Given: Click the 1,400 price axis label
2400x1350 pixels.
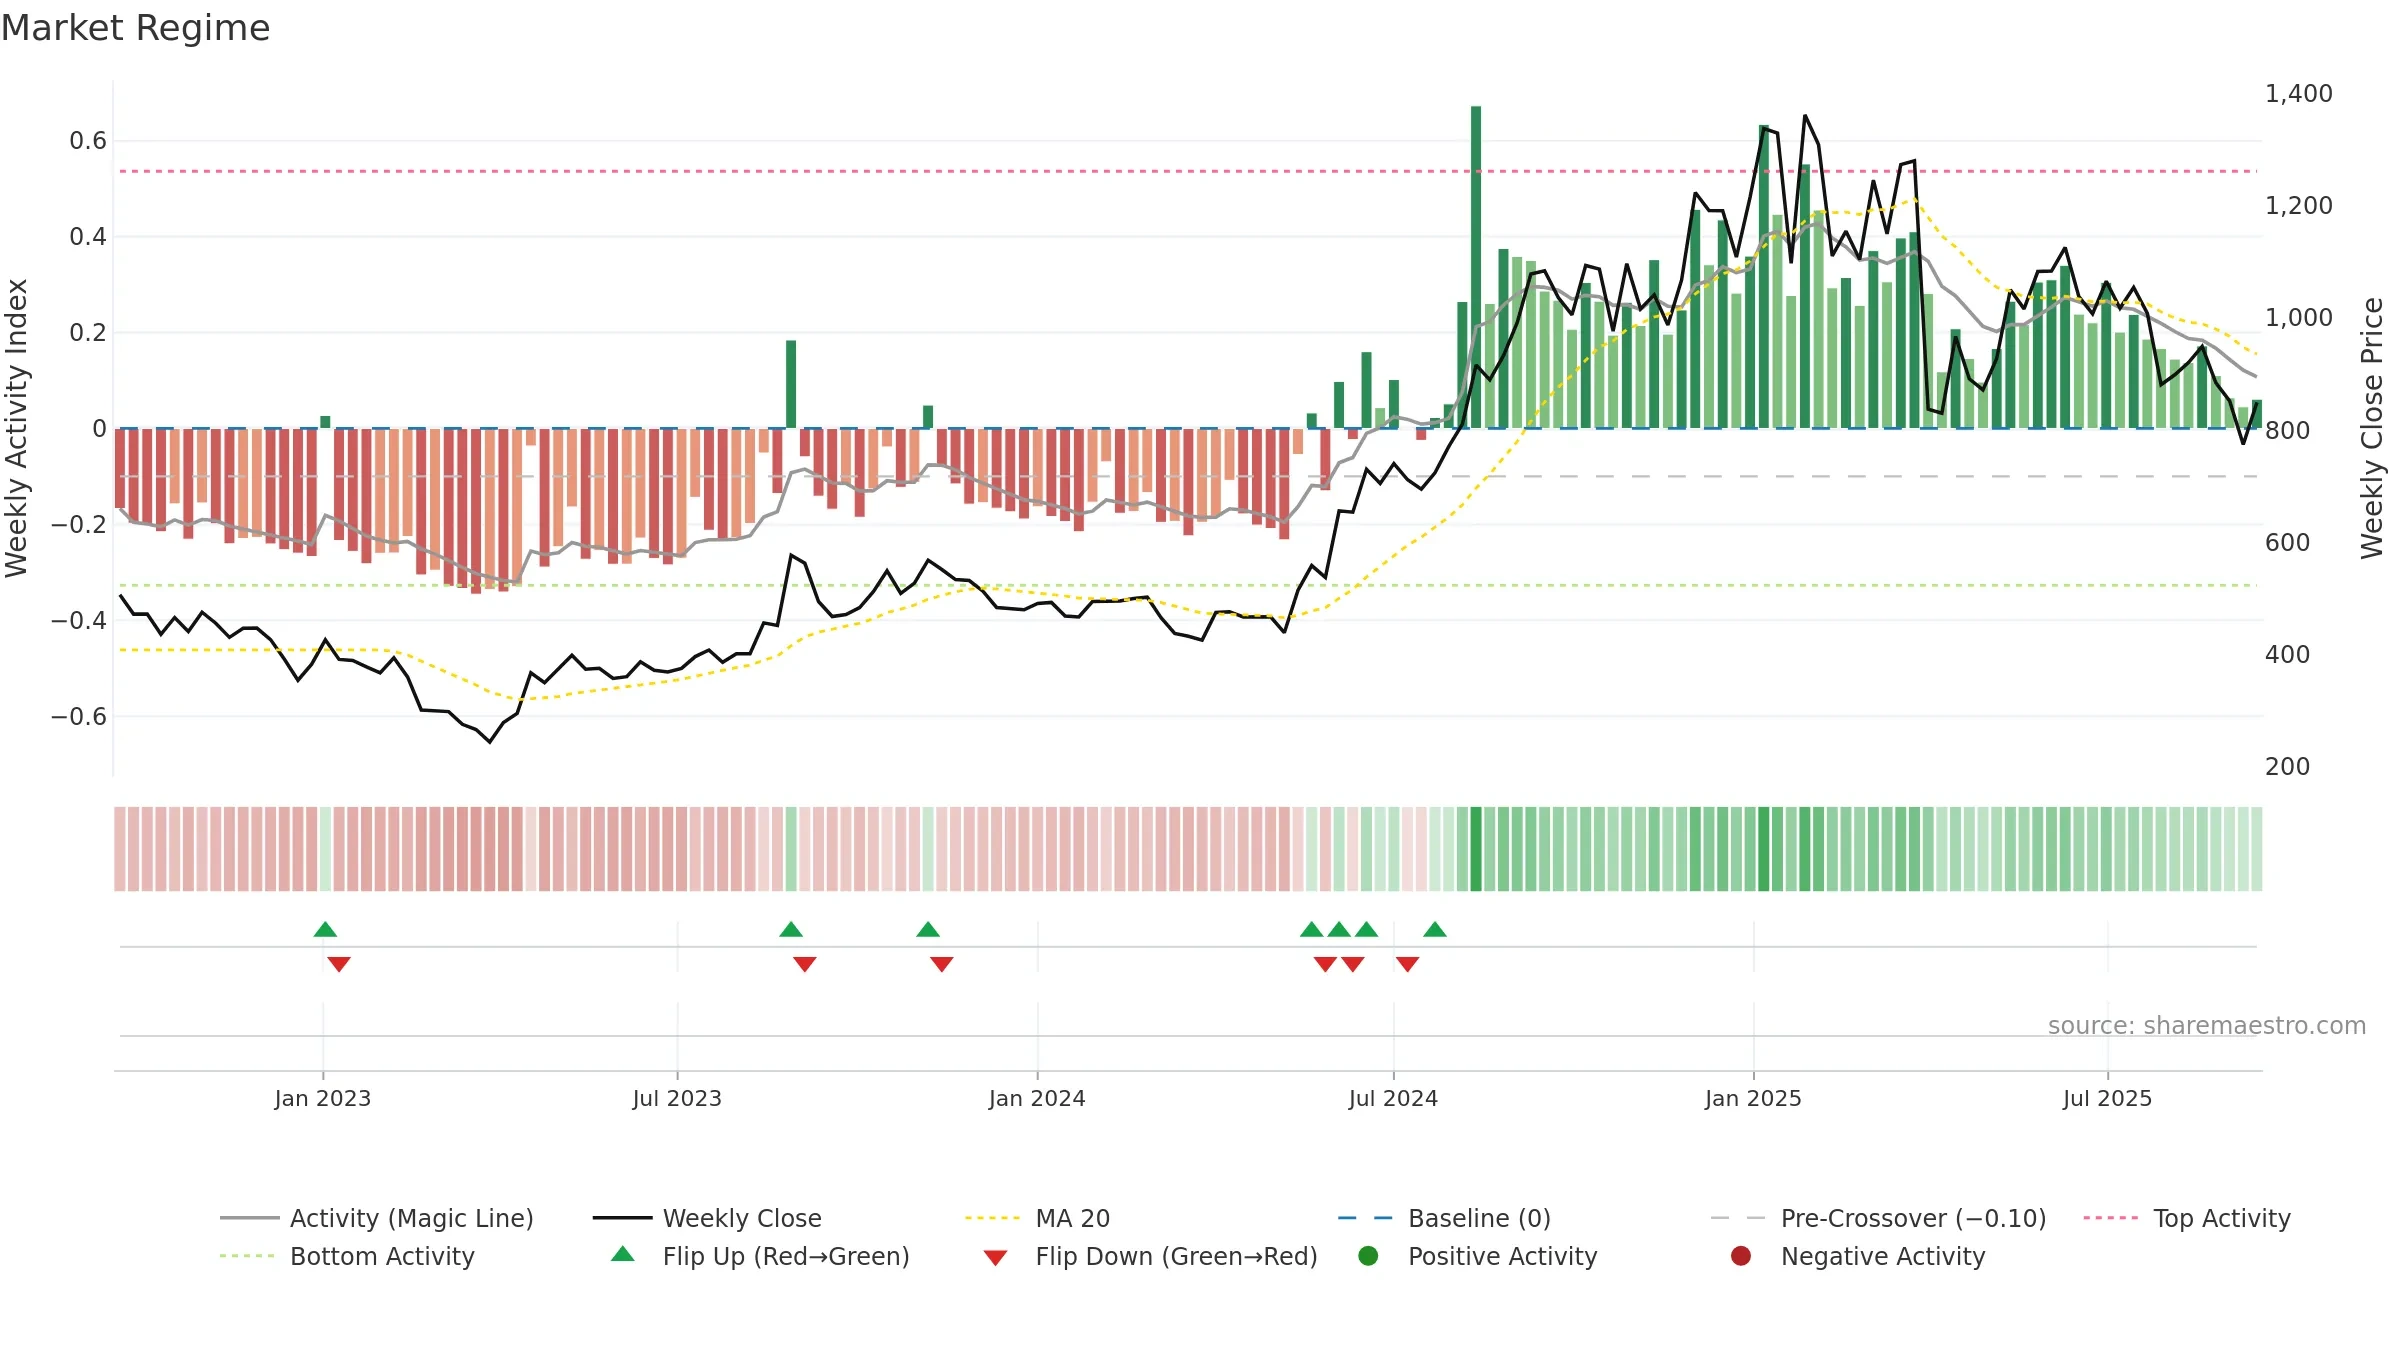Looking at the screenshot, I should pyautogui.click(x=2298, y=94).
